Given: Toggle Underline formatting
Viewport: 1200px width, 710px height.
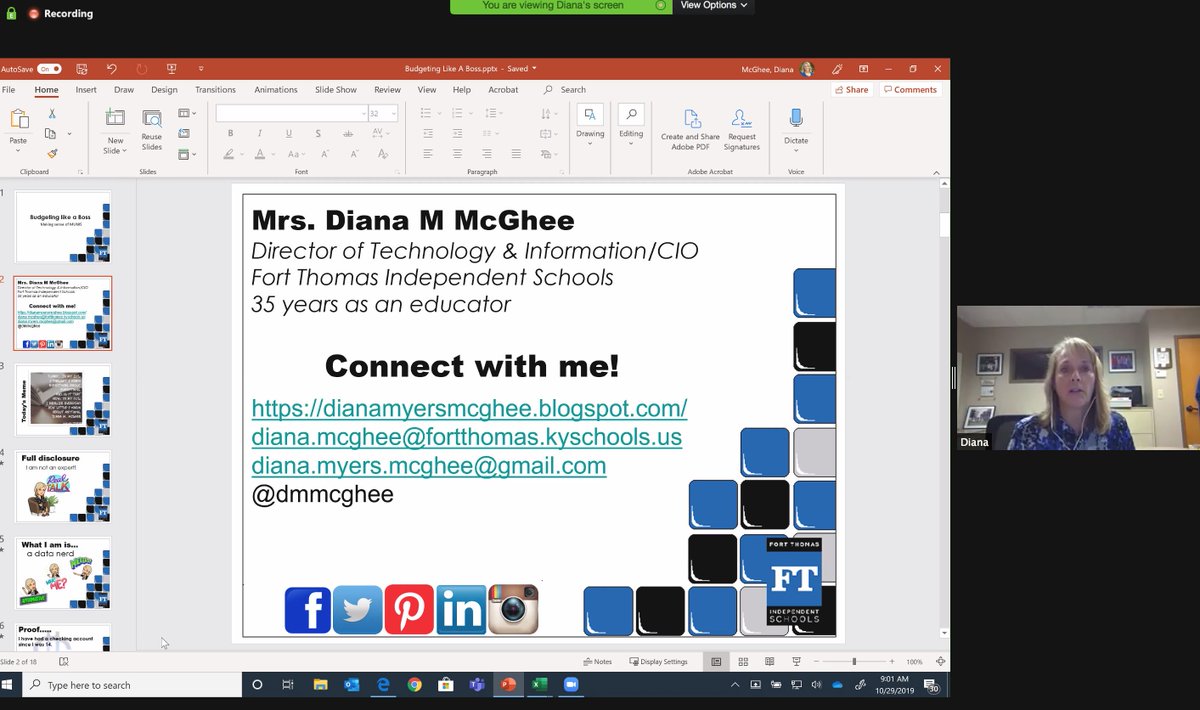Looking at the screenshot, I should click(x=289, y=133).
